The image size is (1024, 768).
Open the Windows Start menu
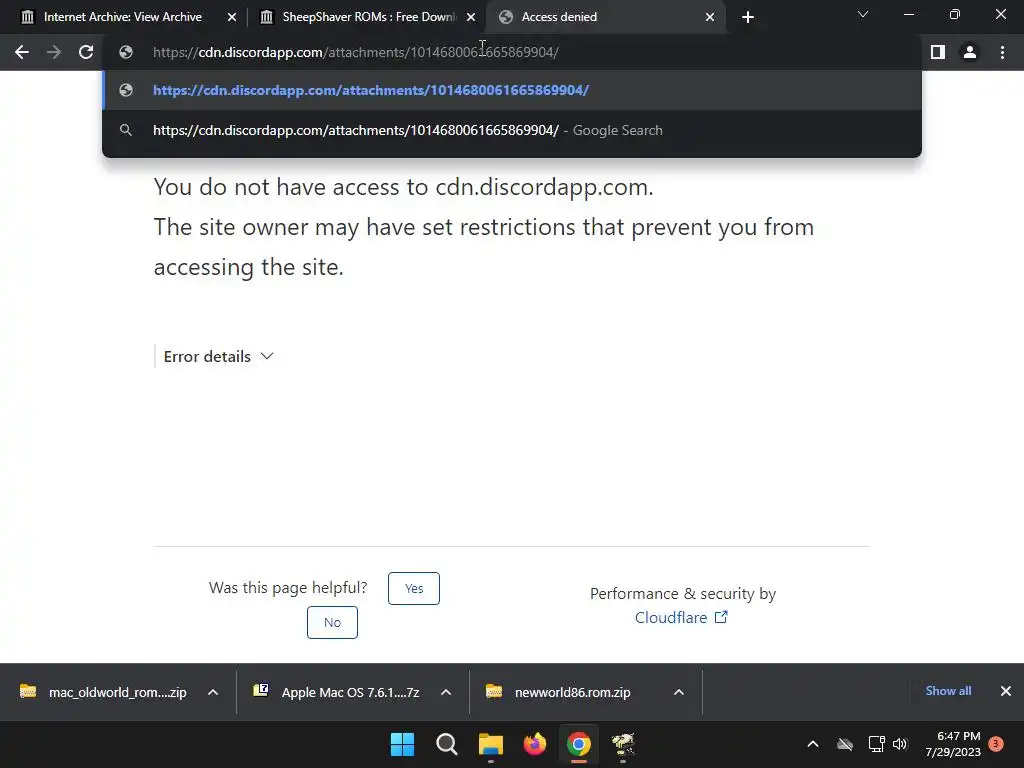click(x=402, y=744)
